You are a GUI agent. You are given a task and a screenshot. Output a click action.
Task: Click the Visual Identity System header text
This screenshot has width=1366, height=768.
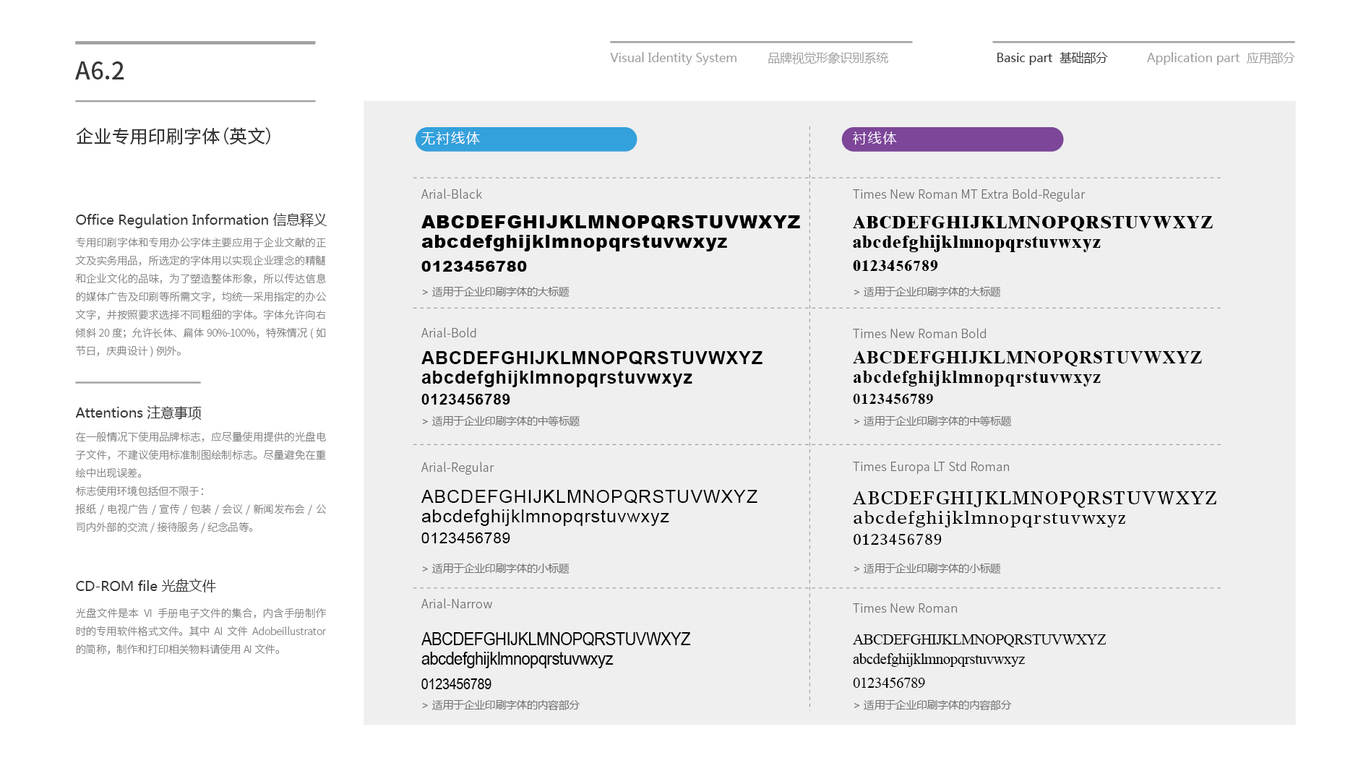pos(674,58)
